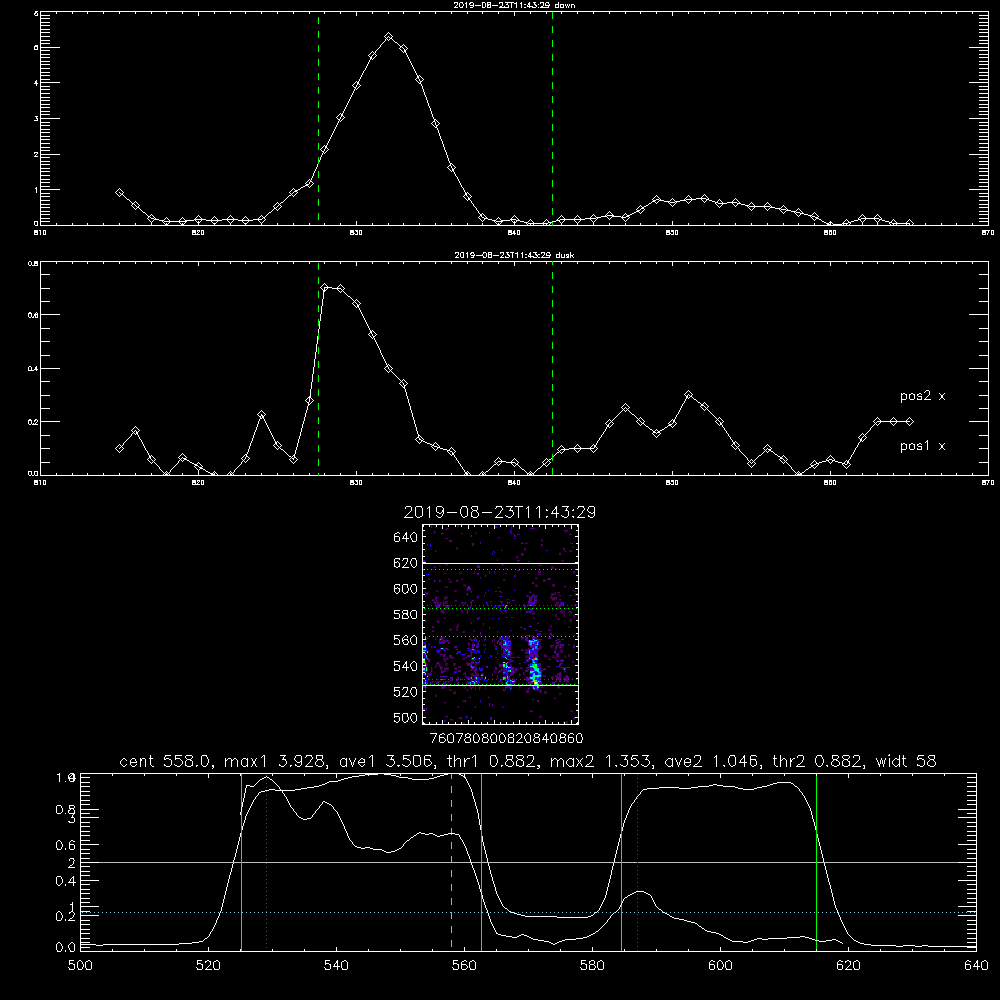Click the final diamond marker of the dusk curve
This screenshot has height=1000, width=1000.
pyautogui.click(x=909, y=422)
